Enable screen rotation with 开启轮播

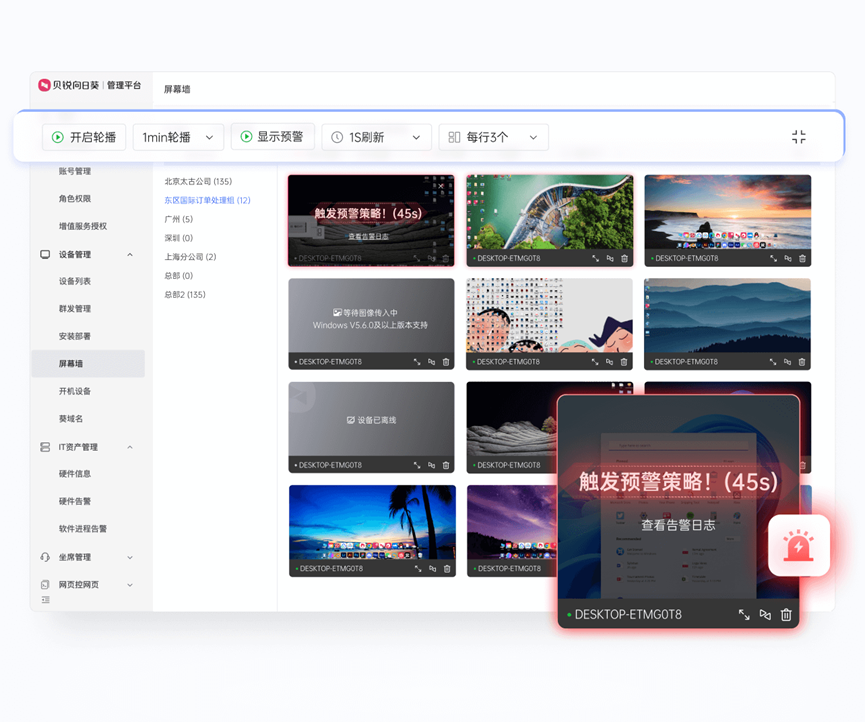tap(84, 136)
